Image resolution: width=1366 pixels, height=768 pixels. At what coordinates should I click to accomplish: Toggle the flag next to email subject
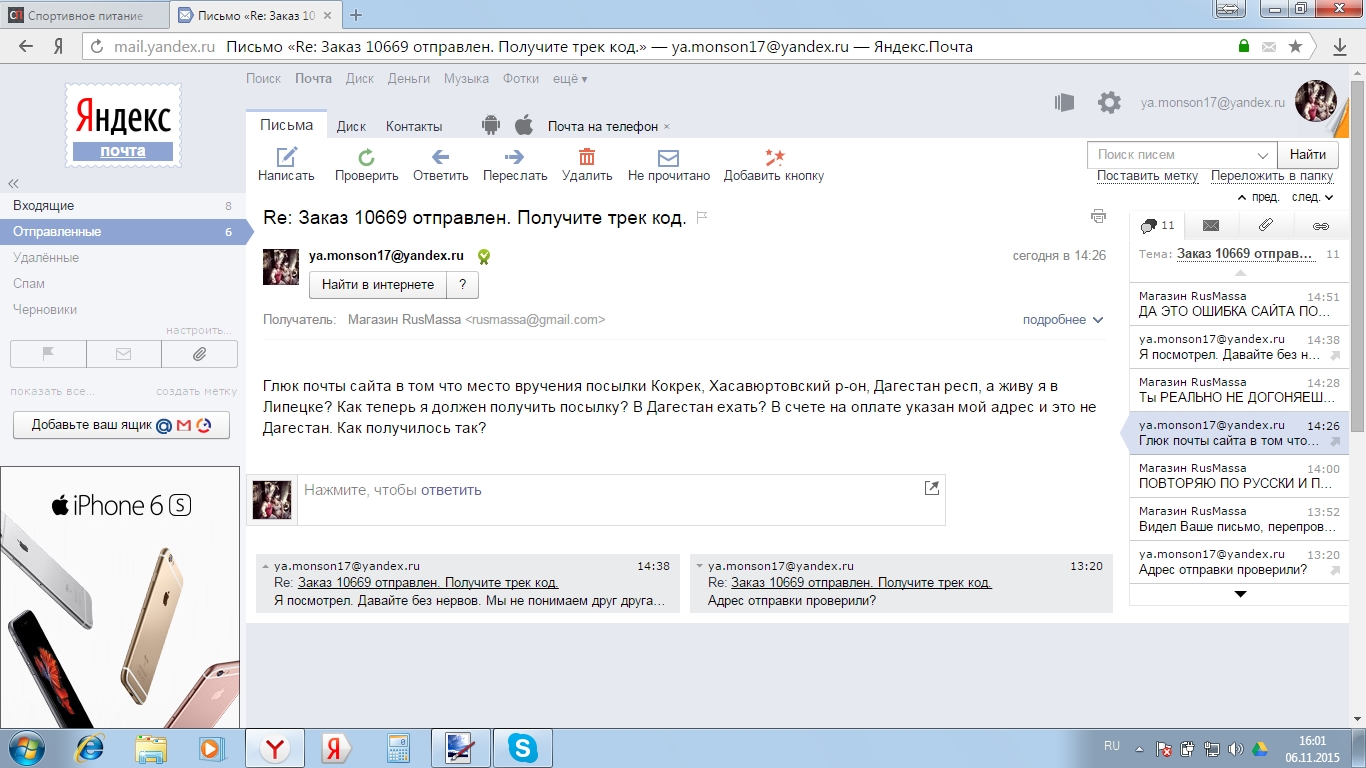coord(702,217)
